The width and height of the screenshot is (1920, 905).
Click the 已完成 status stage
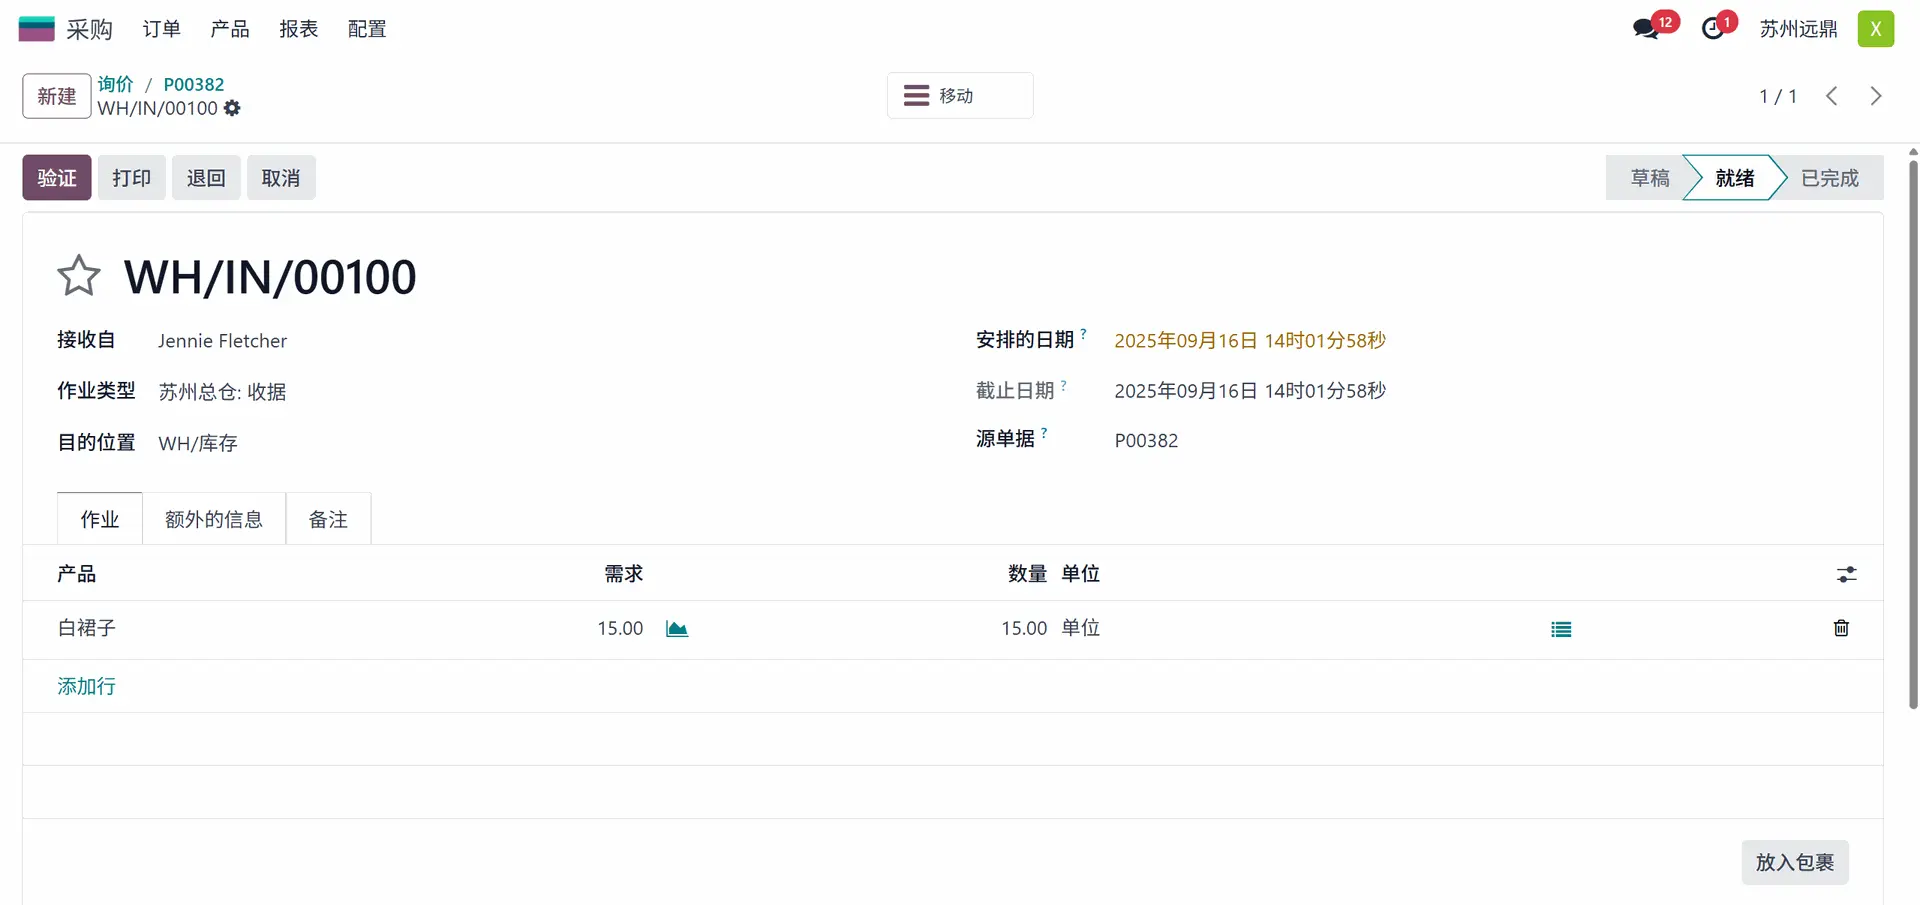1829,178
